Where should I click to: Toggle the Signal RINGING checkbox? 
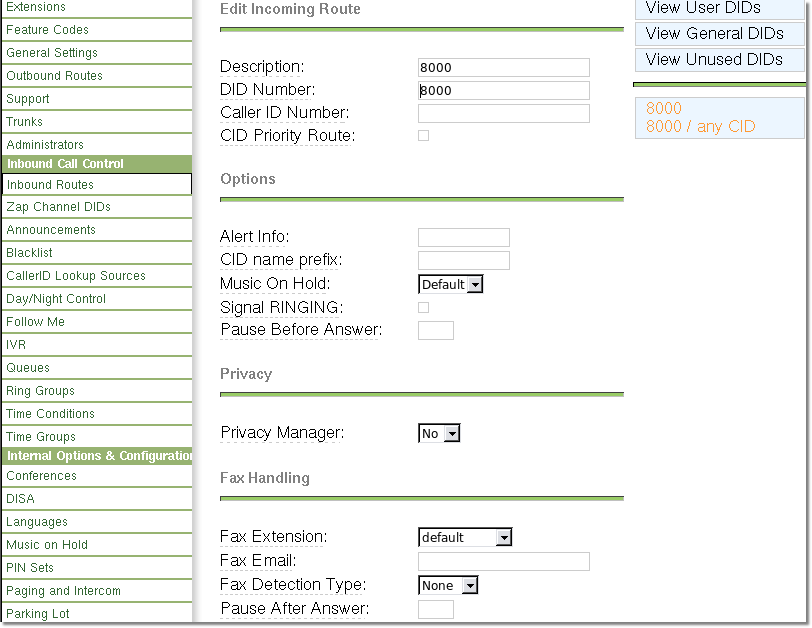[424, 307]
